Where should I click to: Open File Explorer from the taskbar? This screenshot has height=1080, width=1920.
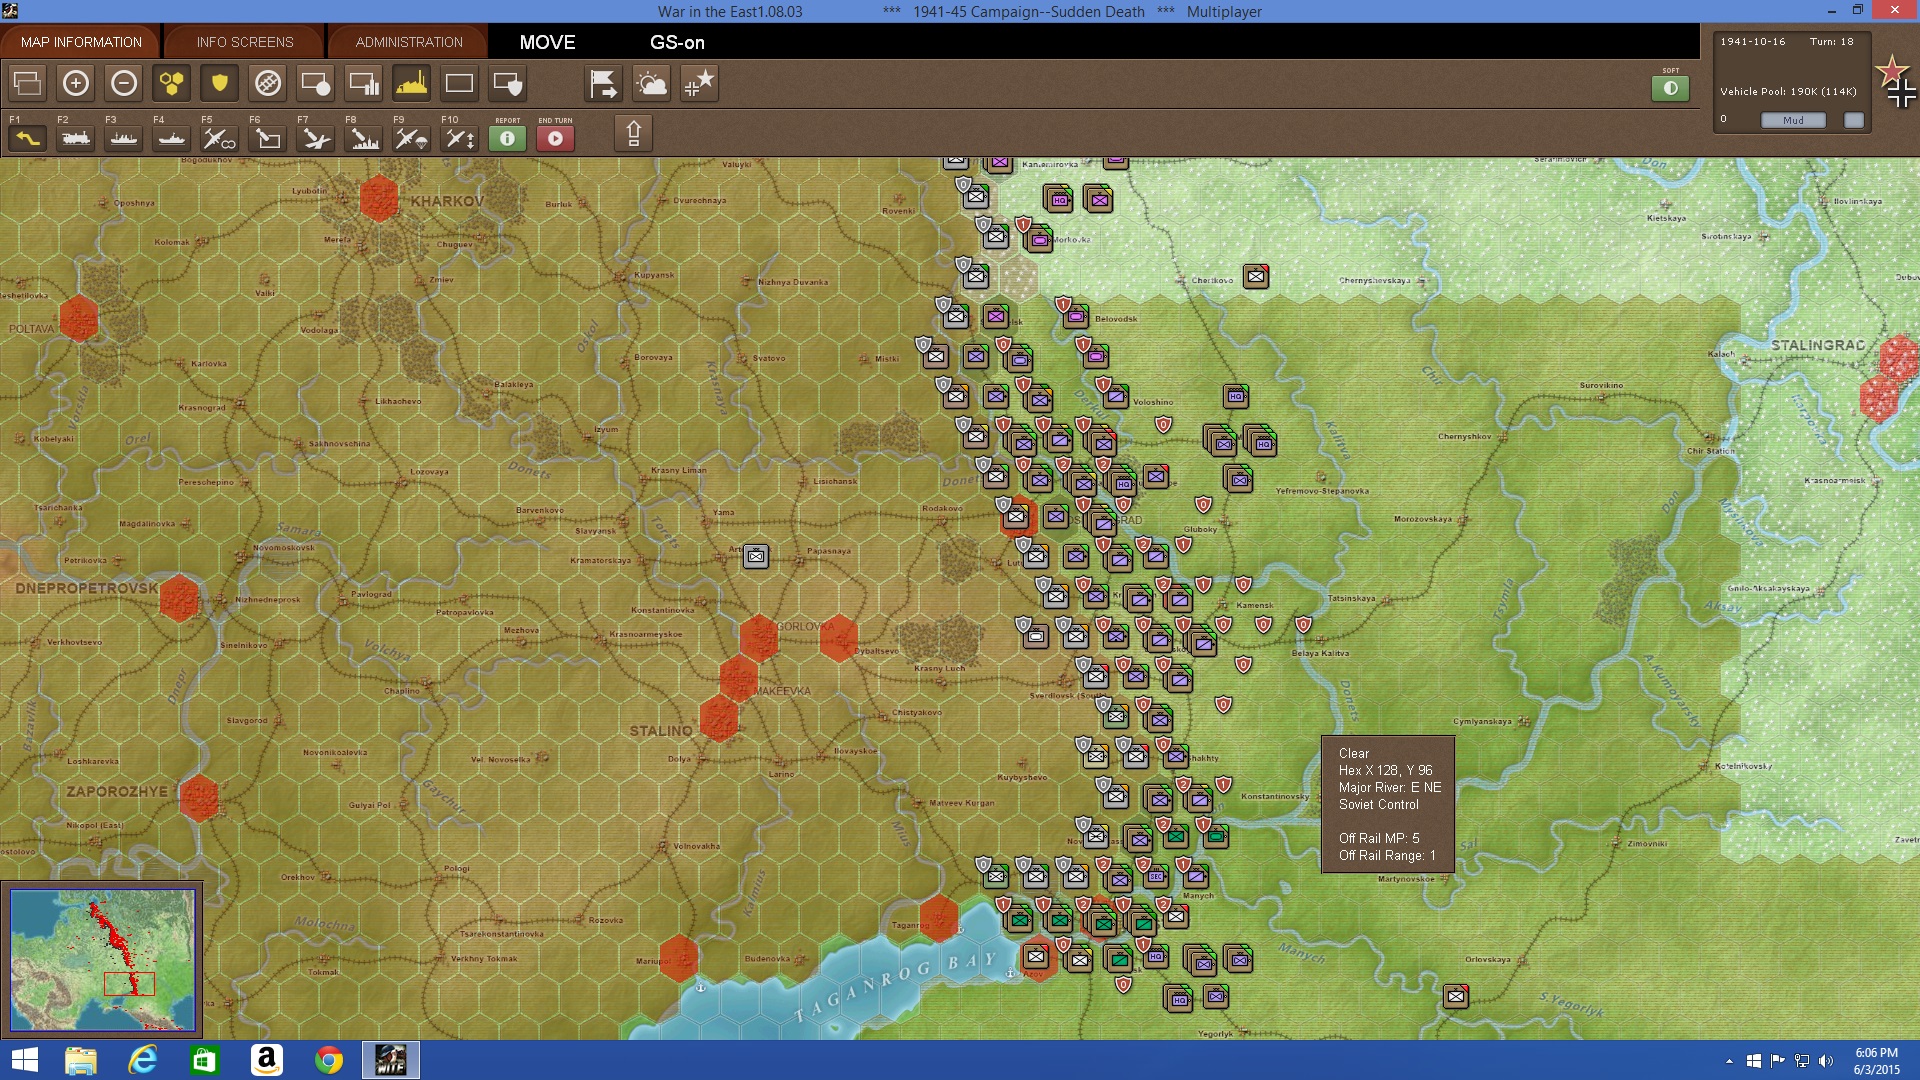81,1060
